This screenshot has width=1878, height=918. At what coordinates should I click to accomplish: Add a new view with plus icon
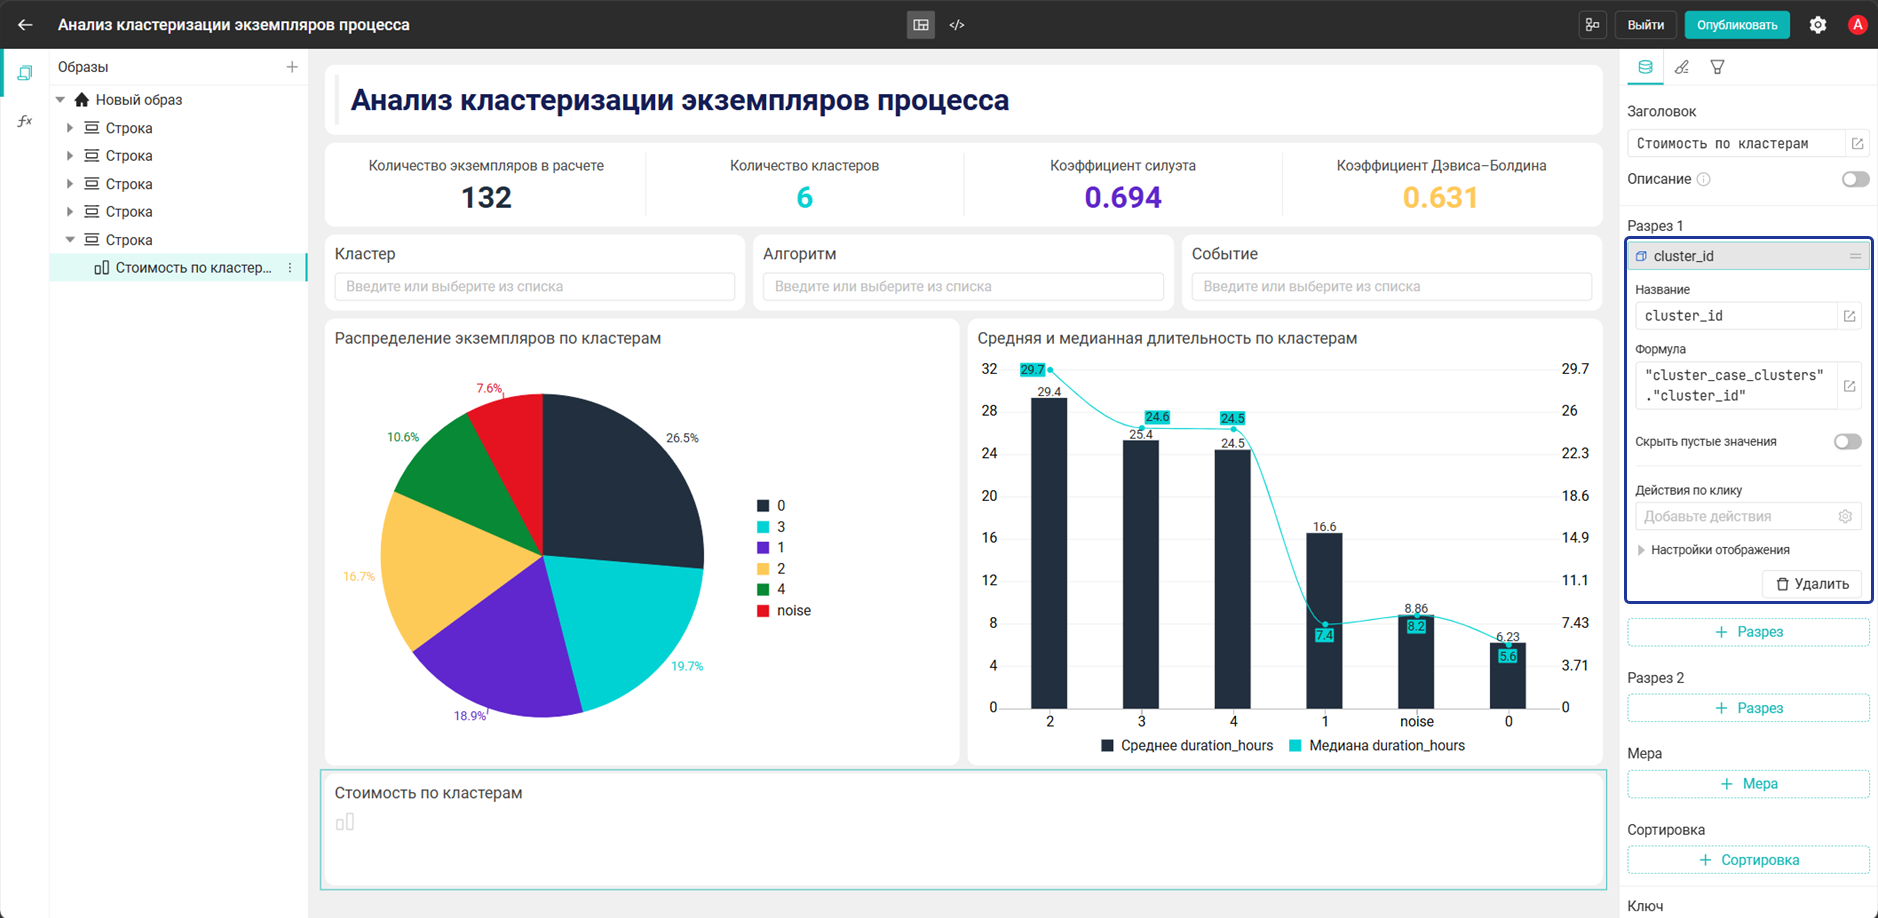(x=292, y=67)
